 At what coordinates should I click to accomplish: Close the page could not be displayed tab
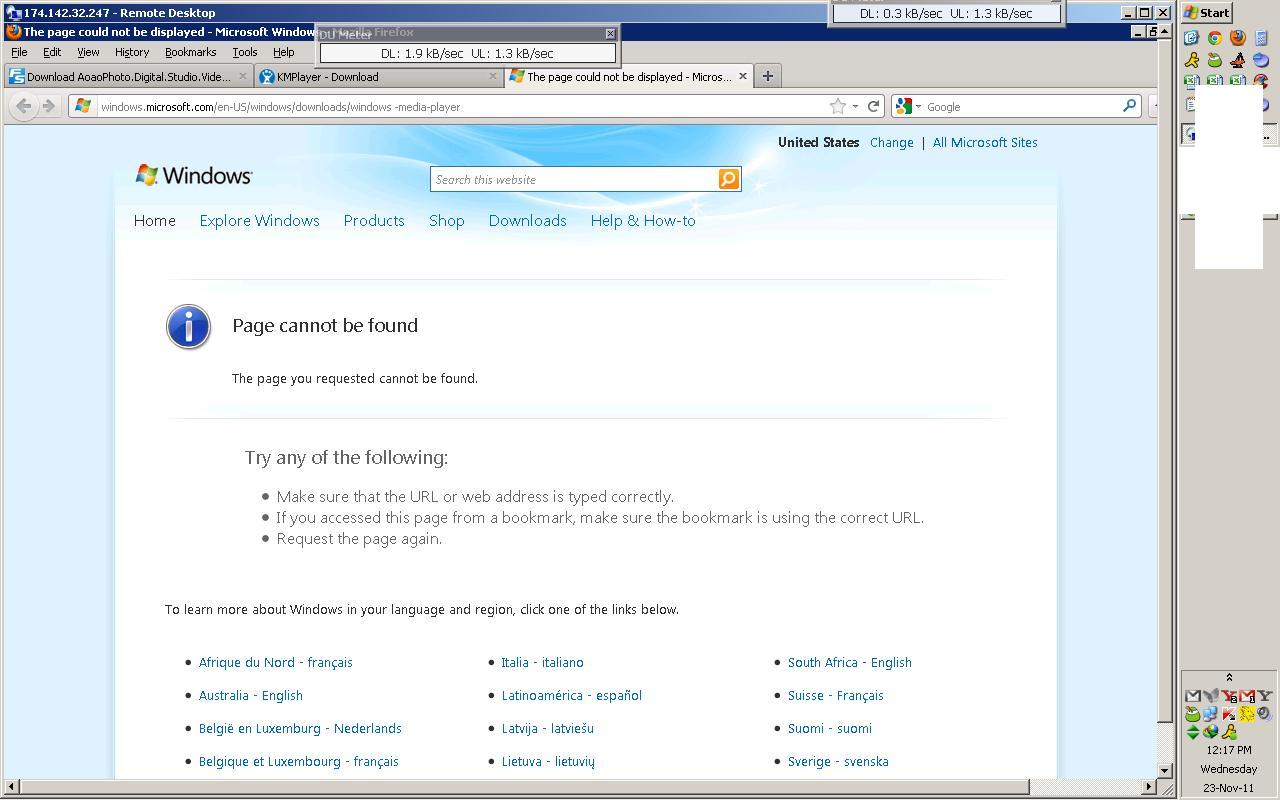pos(743,76)
